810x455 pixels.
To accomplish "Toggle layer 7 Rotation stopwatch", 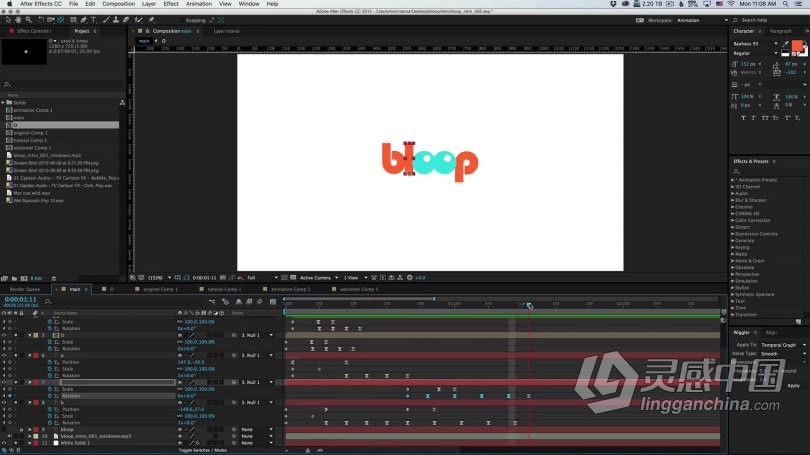I will click(x=50, y=396).
